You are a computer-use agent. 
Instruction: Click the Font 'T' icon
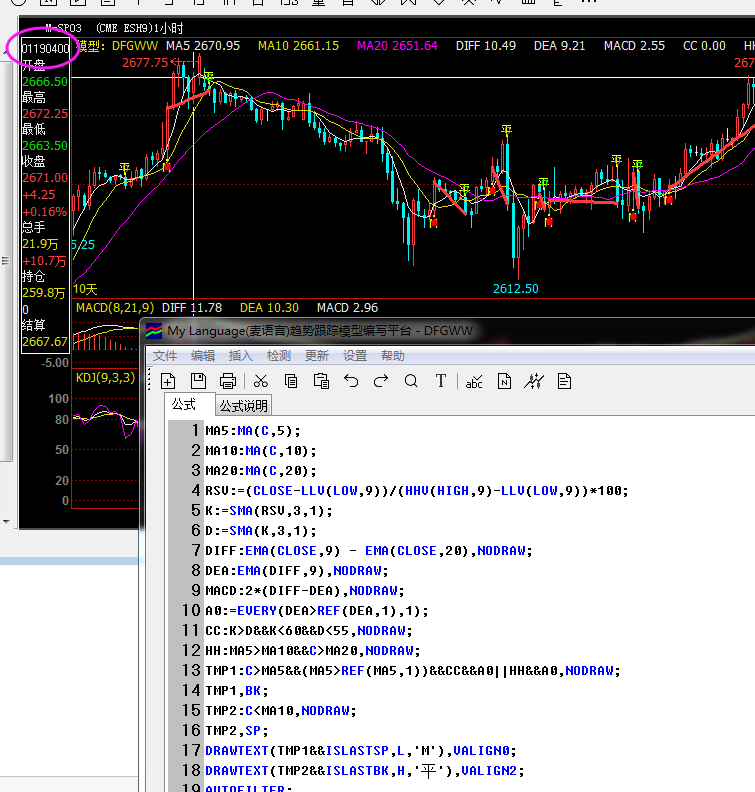click(x=441, y=381)
